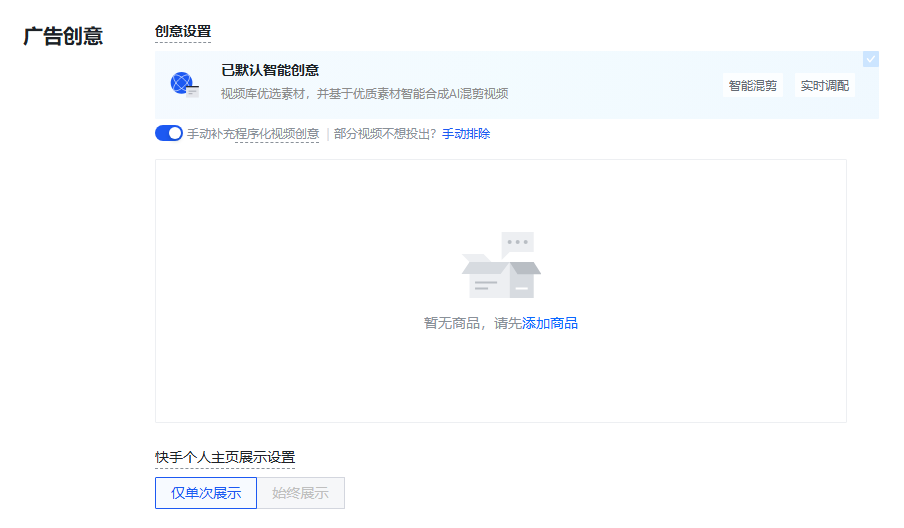Viewport: 904px width, 528px height.
Task: Click the 添加商品 link
Action: click(x=549, y=323)
